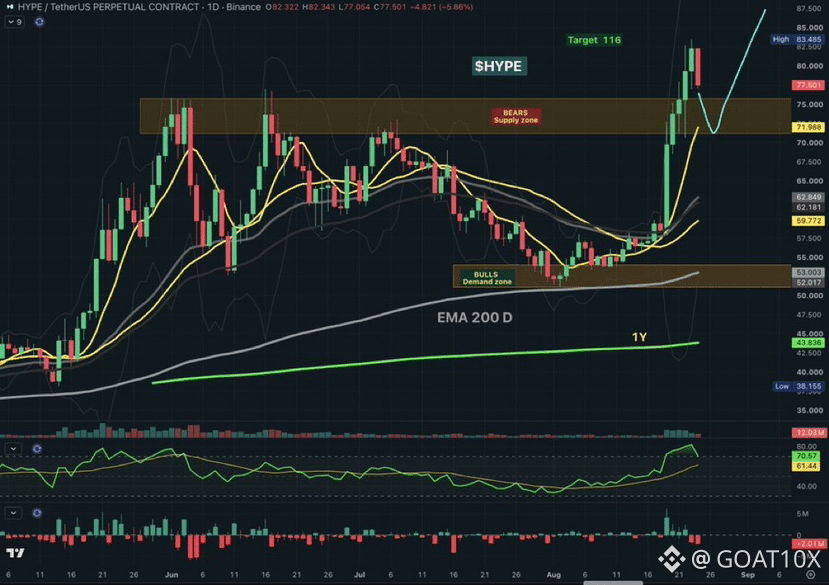The image size is (829, 585).
Task: Select the 'BULLS Demand zone' label
Action: pyautogui.click(x=486, y=278)
